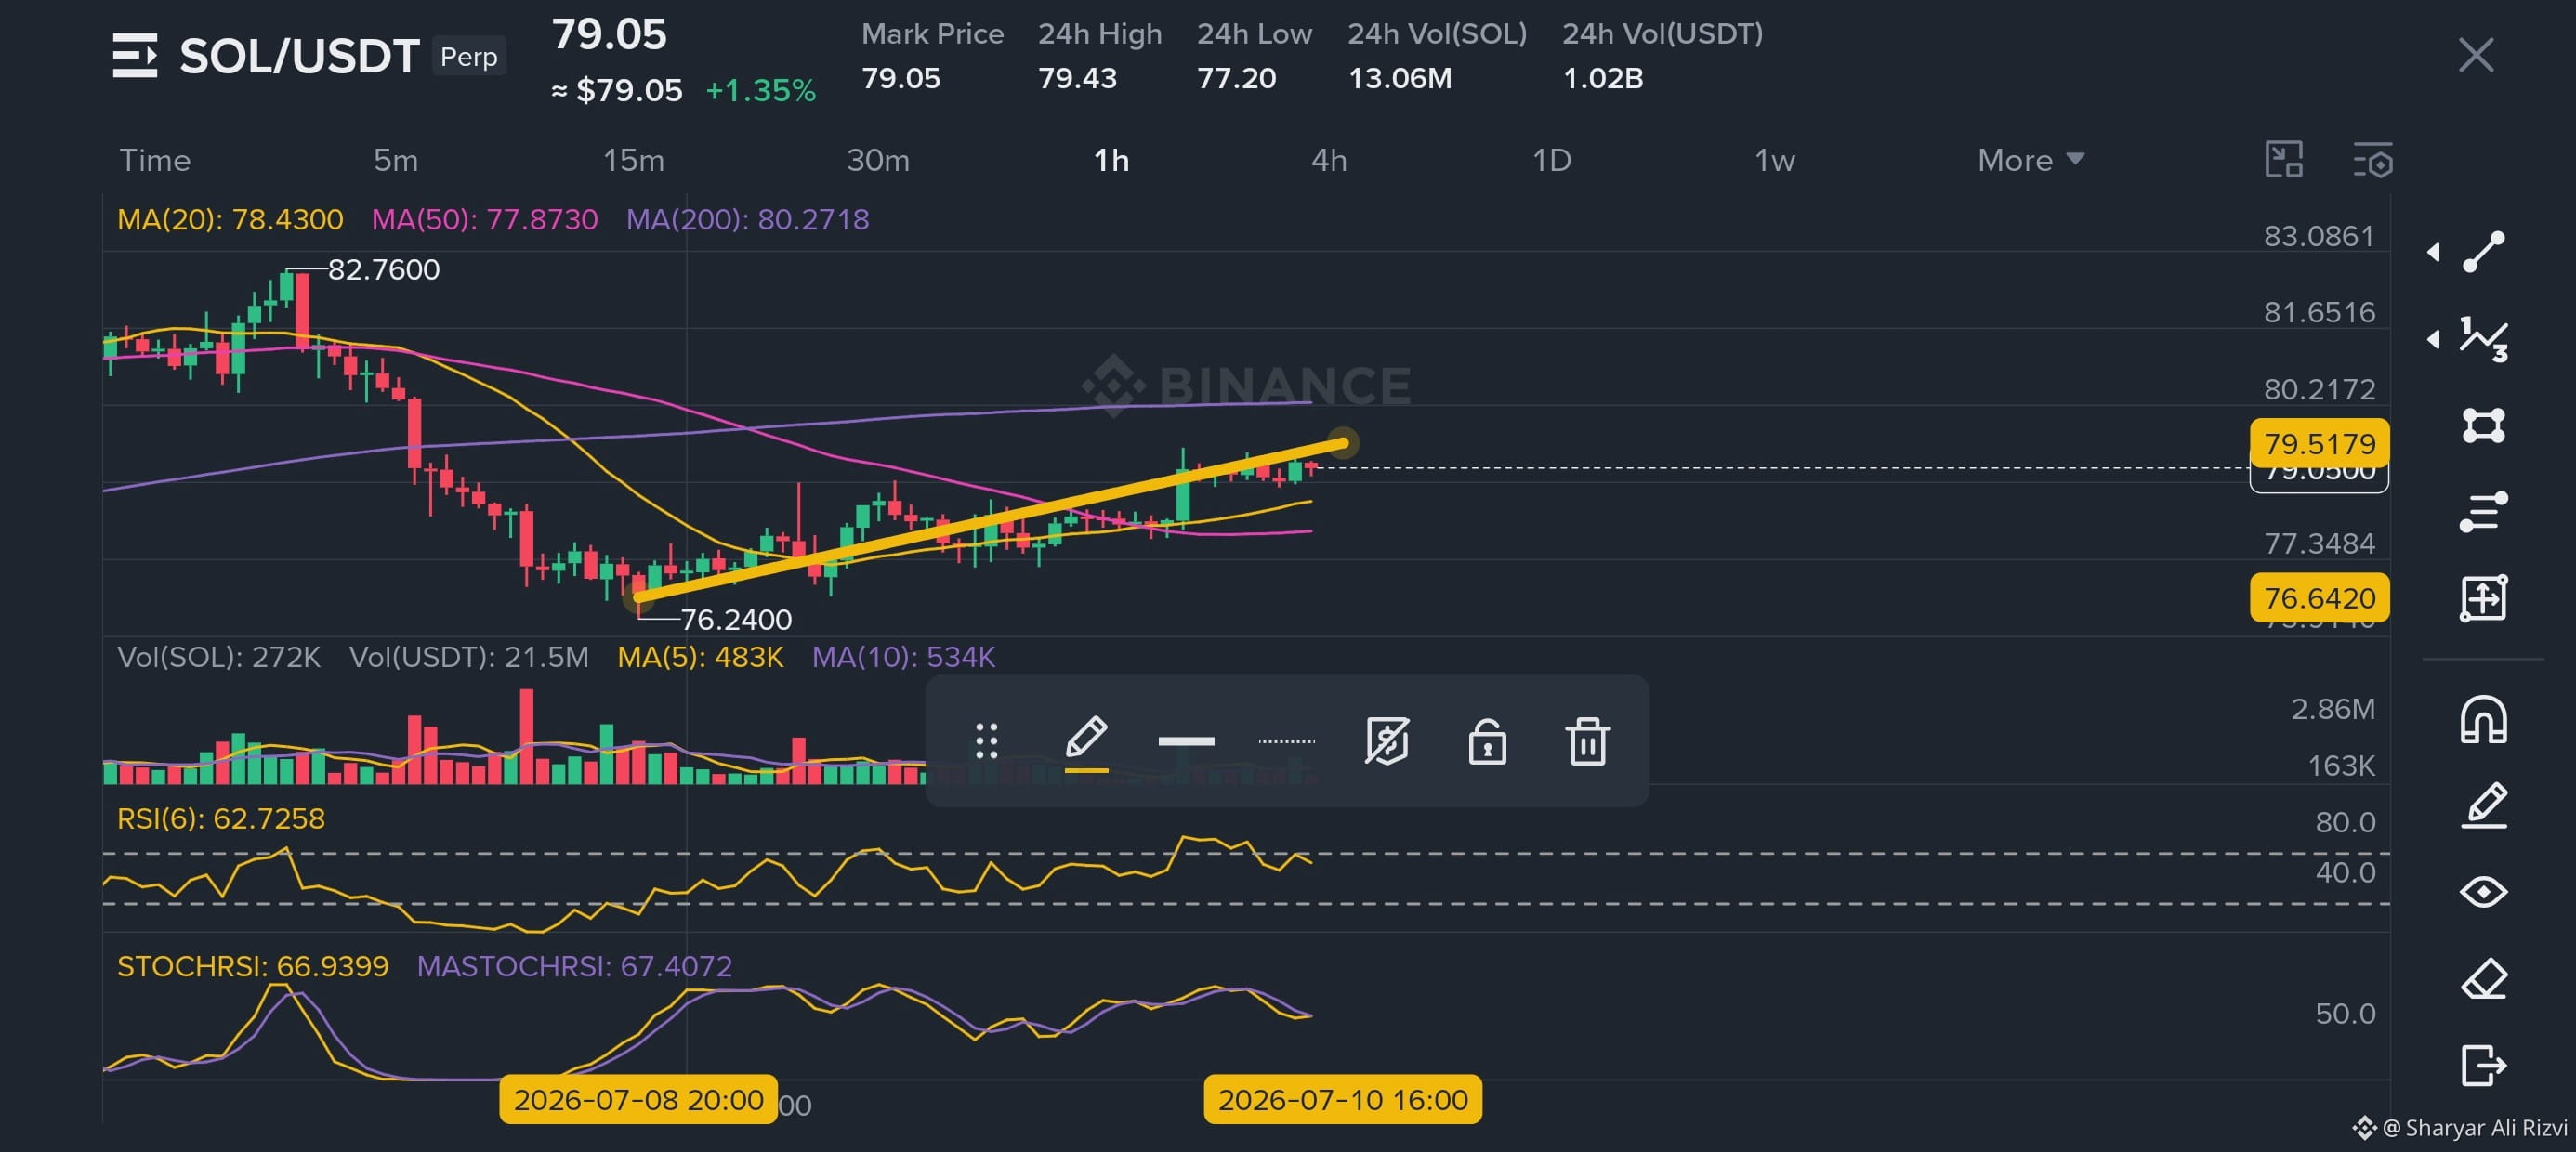
Task: Open the More timeframes dropdown
Action: pos(2031,160)
